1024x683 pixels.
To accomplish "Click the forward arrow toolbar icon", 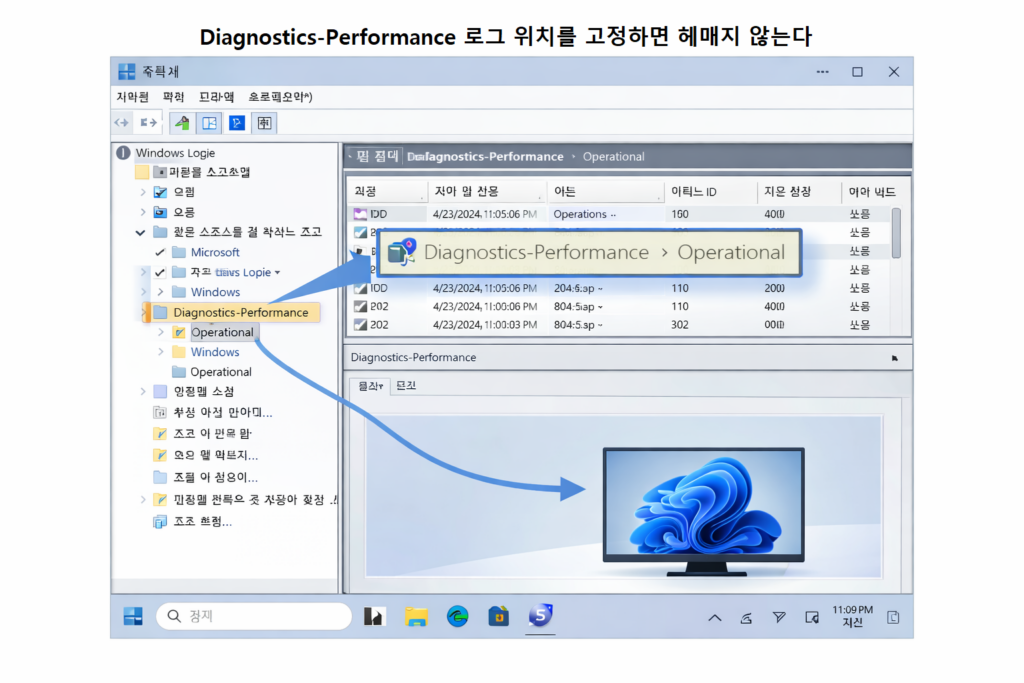I will click(149, 123).
